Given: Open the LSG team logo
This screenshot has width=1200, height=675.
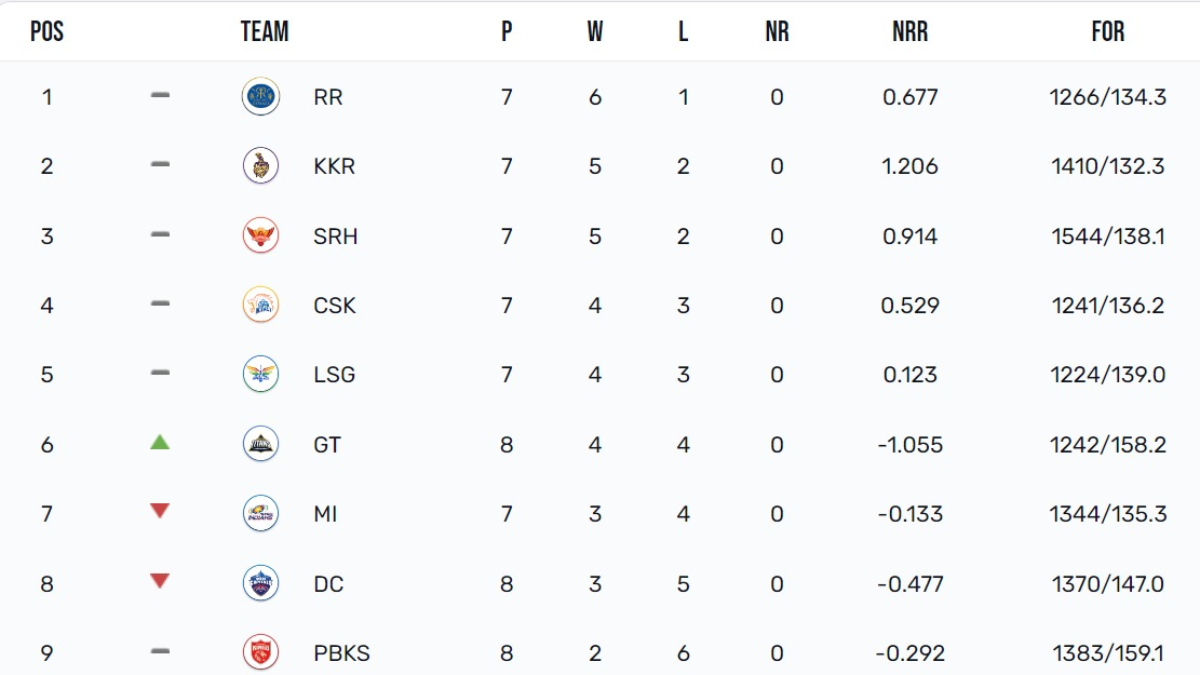Looking at the screenshot, I should [x=260, y=374].
